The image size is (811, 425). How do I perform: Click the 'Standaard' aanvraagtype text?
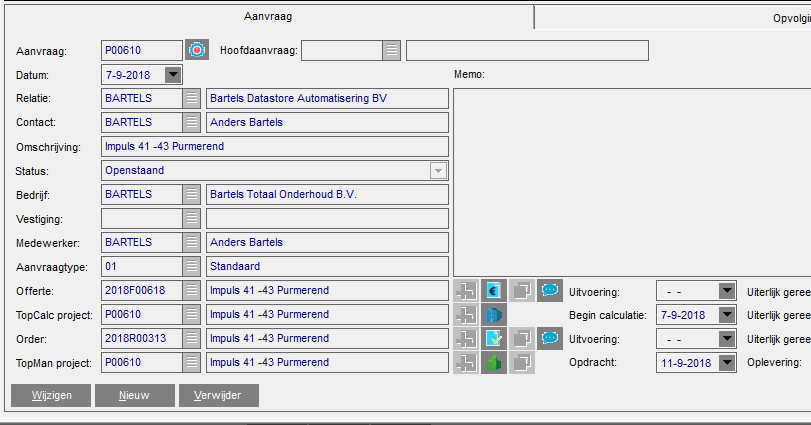coord(235,266)
